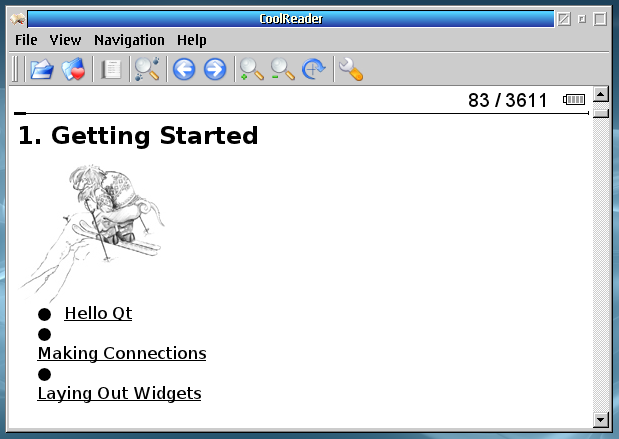The height and width of the screenshot is (439, 619).
Task: Click the rotate view toolbar icon
Action: (x=314, y=69)
